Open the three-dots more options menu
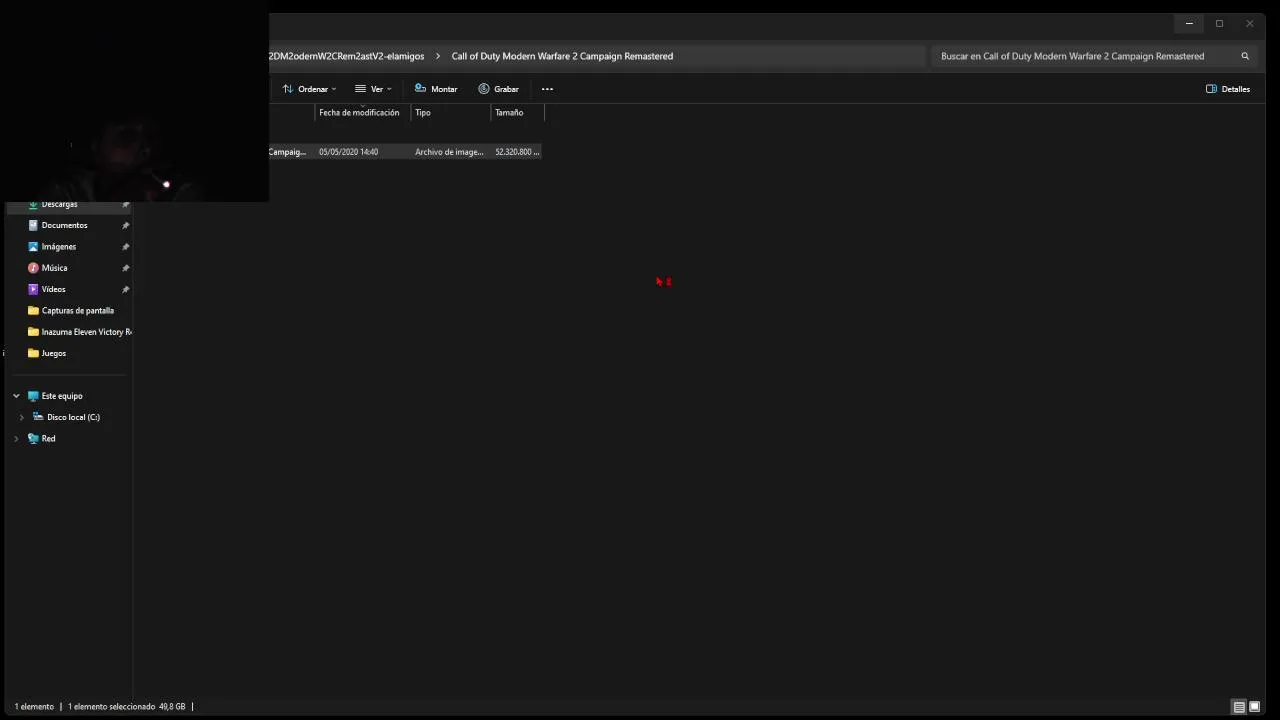The image size is (1280, 720). 547,89
